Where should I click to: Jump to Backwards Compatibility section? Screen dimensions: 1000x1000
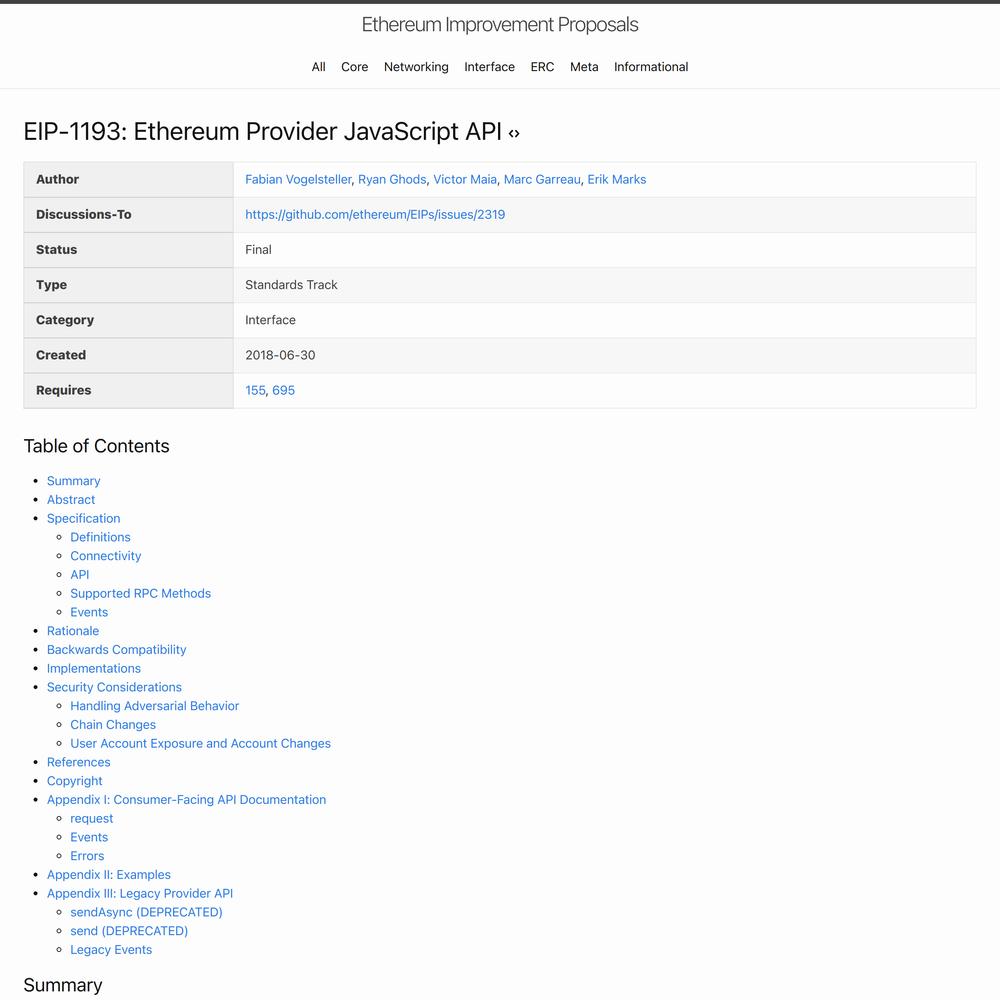pos(117,650)
